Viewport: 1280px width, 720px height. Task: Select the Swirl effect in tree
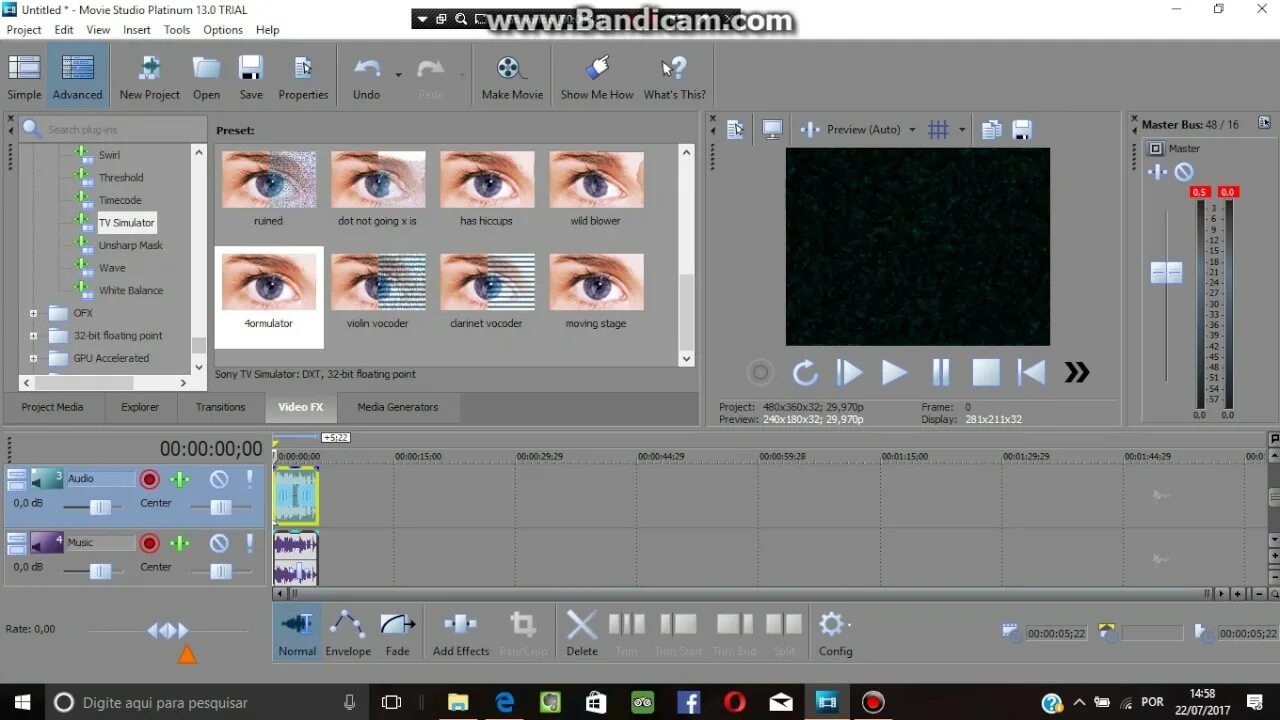[109, 155]
